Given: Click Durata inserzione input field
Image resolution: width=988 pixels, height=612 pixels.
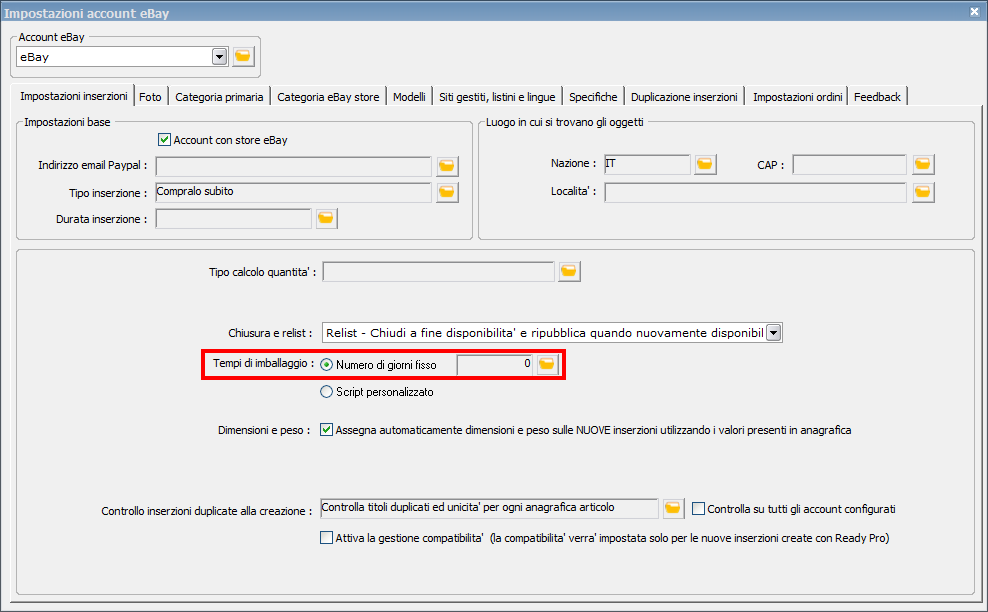Looking at the screenshot, I should (x=233, y=219).
